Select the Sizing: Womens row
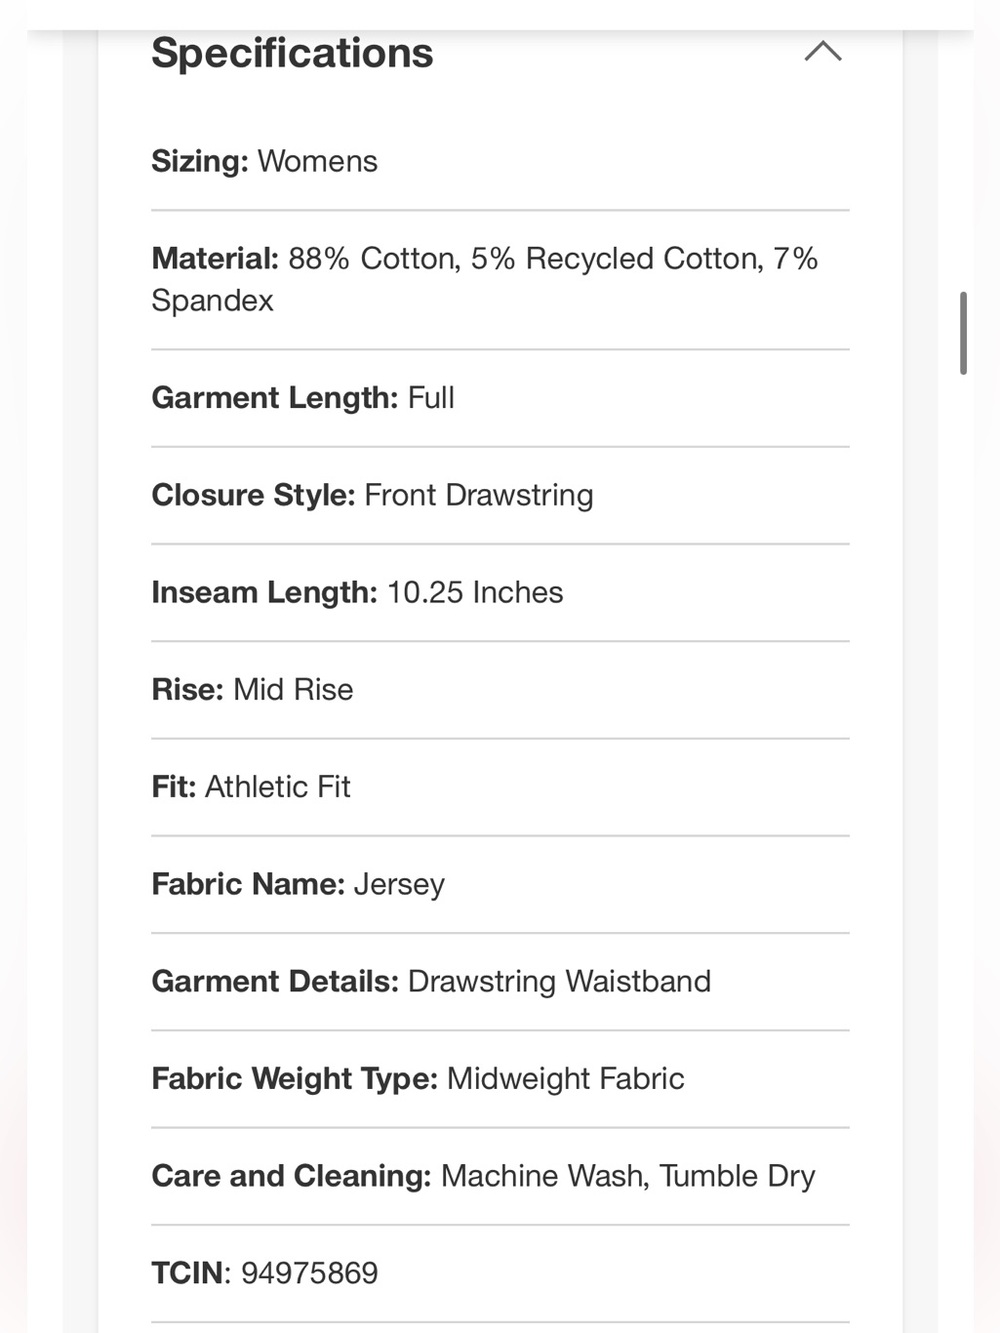Viewport: 1000px width, 1333px height. (500, 161)
